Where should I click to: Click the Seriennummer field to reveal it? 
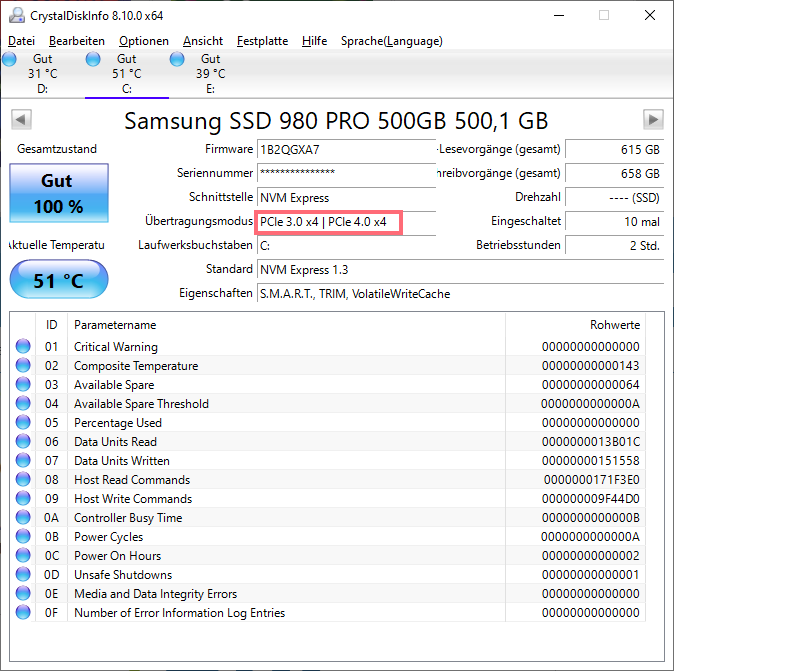pyautogui.click(x=346, y=173)
